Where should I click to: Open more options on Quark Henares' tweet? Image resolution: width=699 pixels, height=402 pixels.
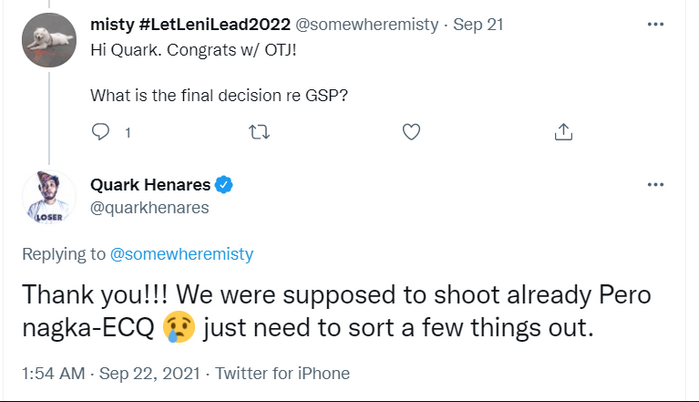(655, 186)
